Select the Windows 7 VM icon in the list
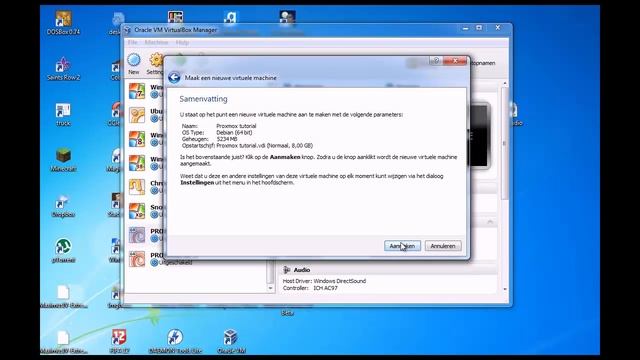This screenshot has height=360, width=640. [137, 91]
